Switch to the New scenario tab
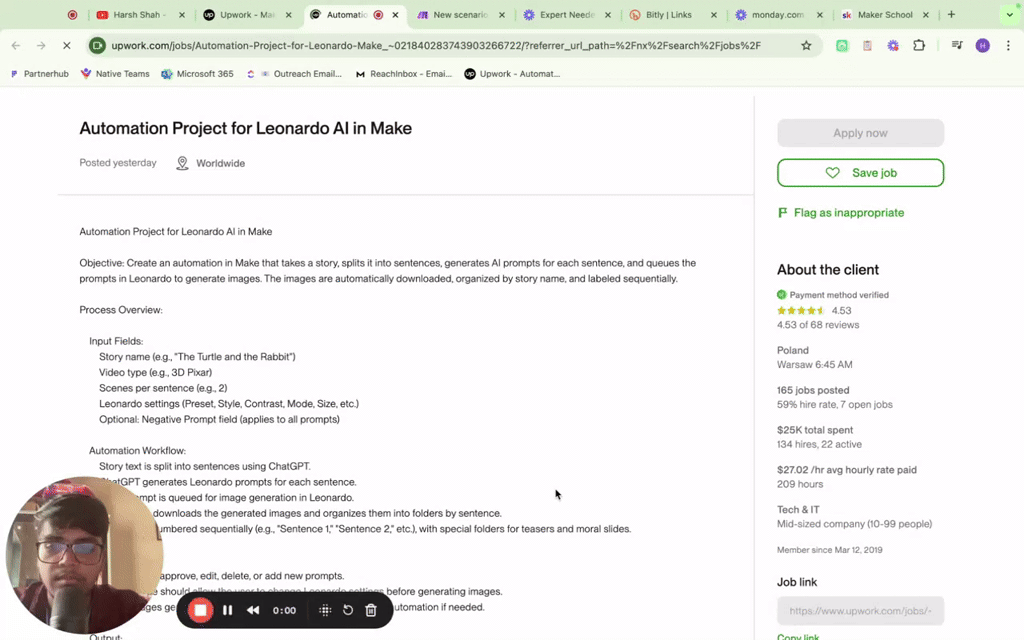1024x640 pixels. [460, 15]
